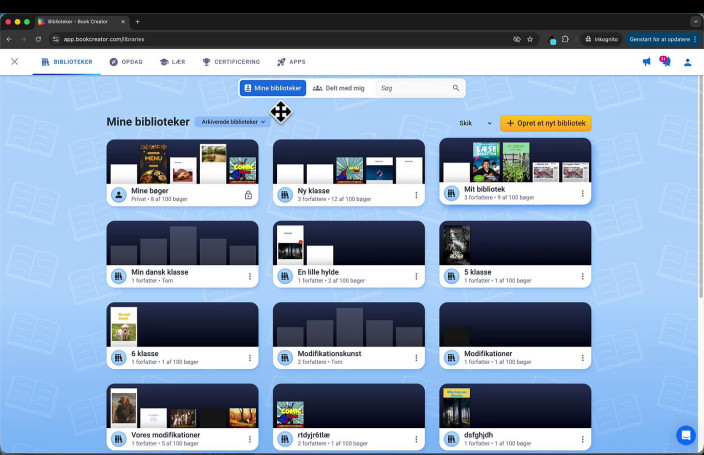
Task: Open the chat notifications icon
Action: click(665, 62)
